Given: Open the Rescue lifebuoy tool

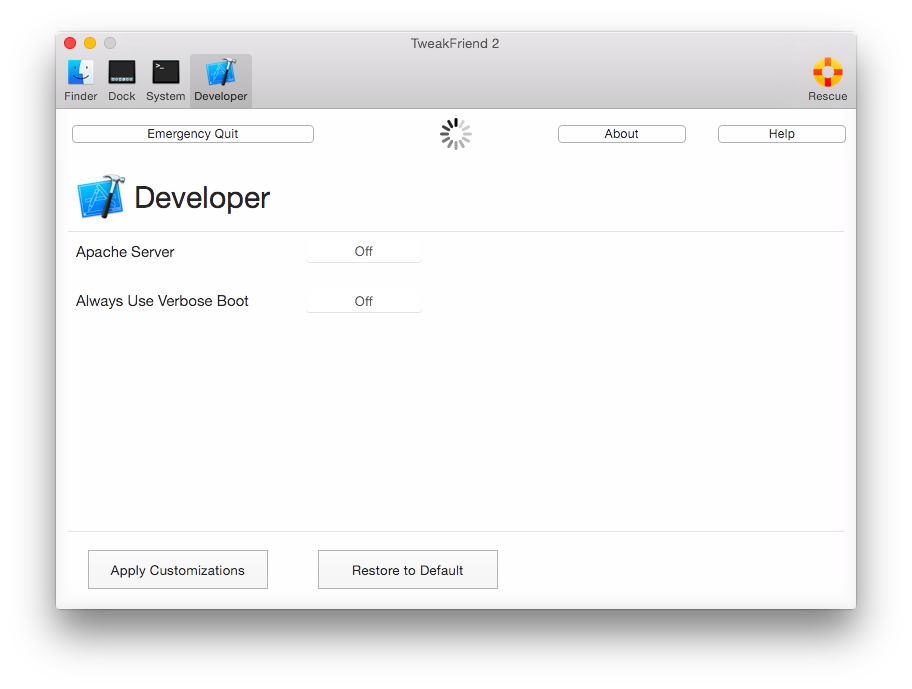Looking at the screenshot, I should coord(827,80).
